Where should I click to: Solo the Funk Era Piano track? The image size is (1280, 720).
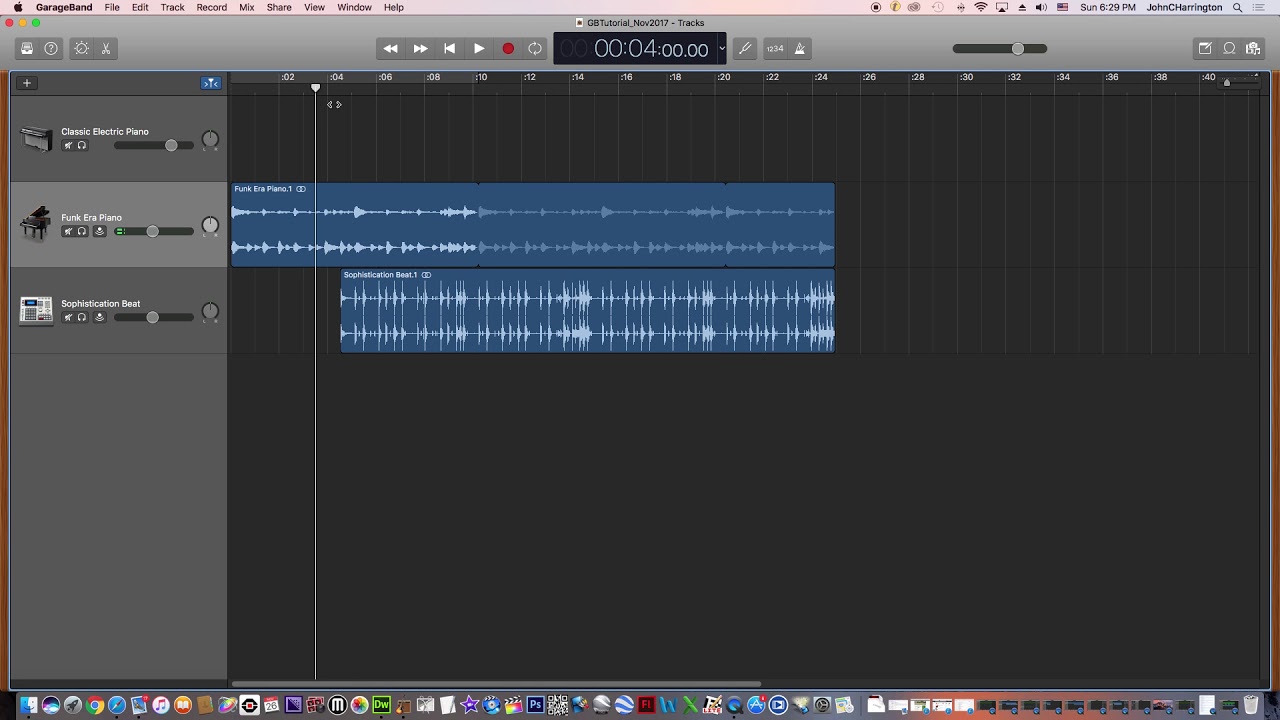click(82, 232)
